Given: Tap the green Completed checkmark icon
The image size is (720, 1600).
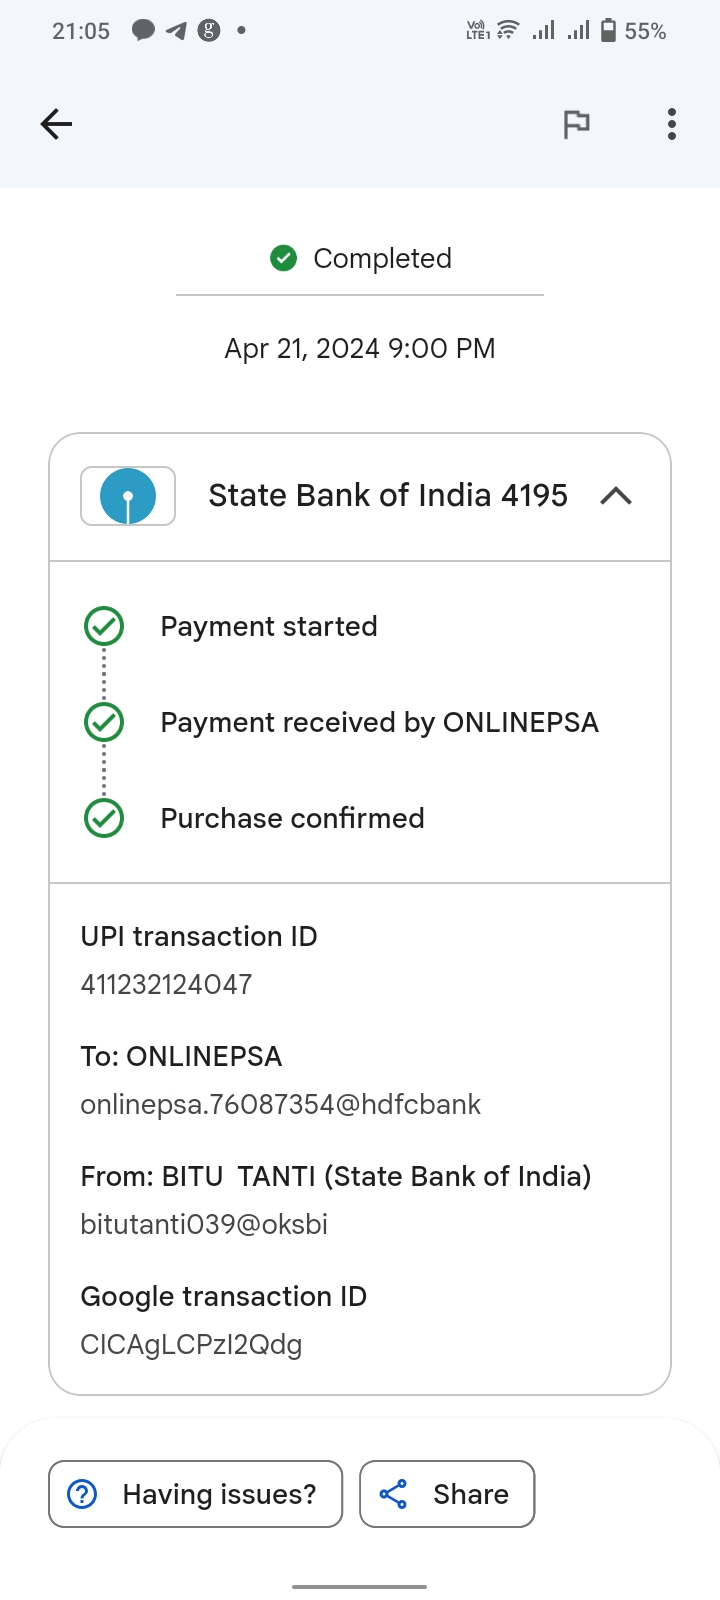Looking at the screenshot, I should point(284,259).
